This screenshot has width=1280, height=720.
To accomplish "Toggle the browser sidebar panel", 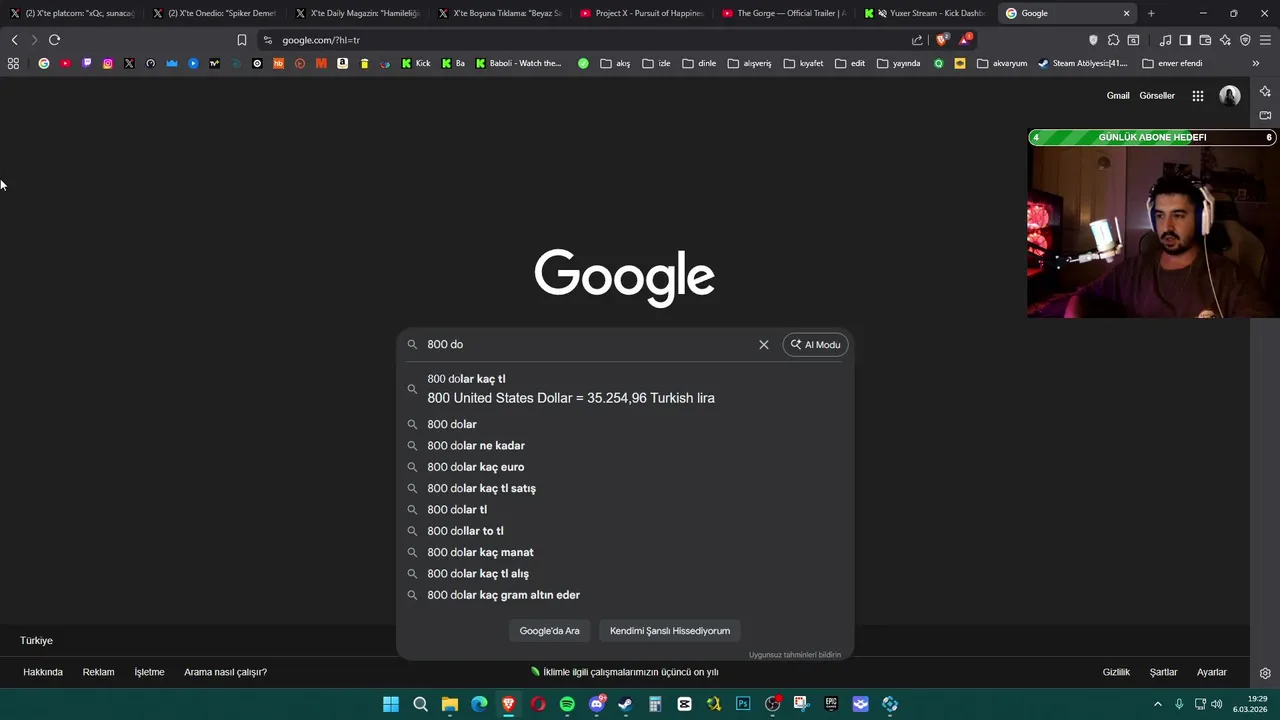I will (1185, 40).
